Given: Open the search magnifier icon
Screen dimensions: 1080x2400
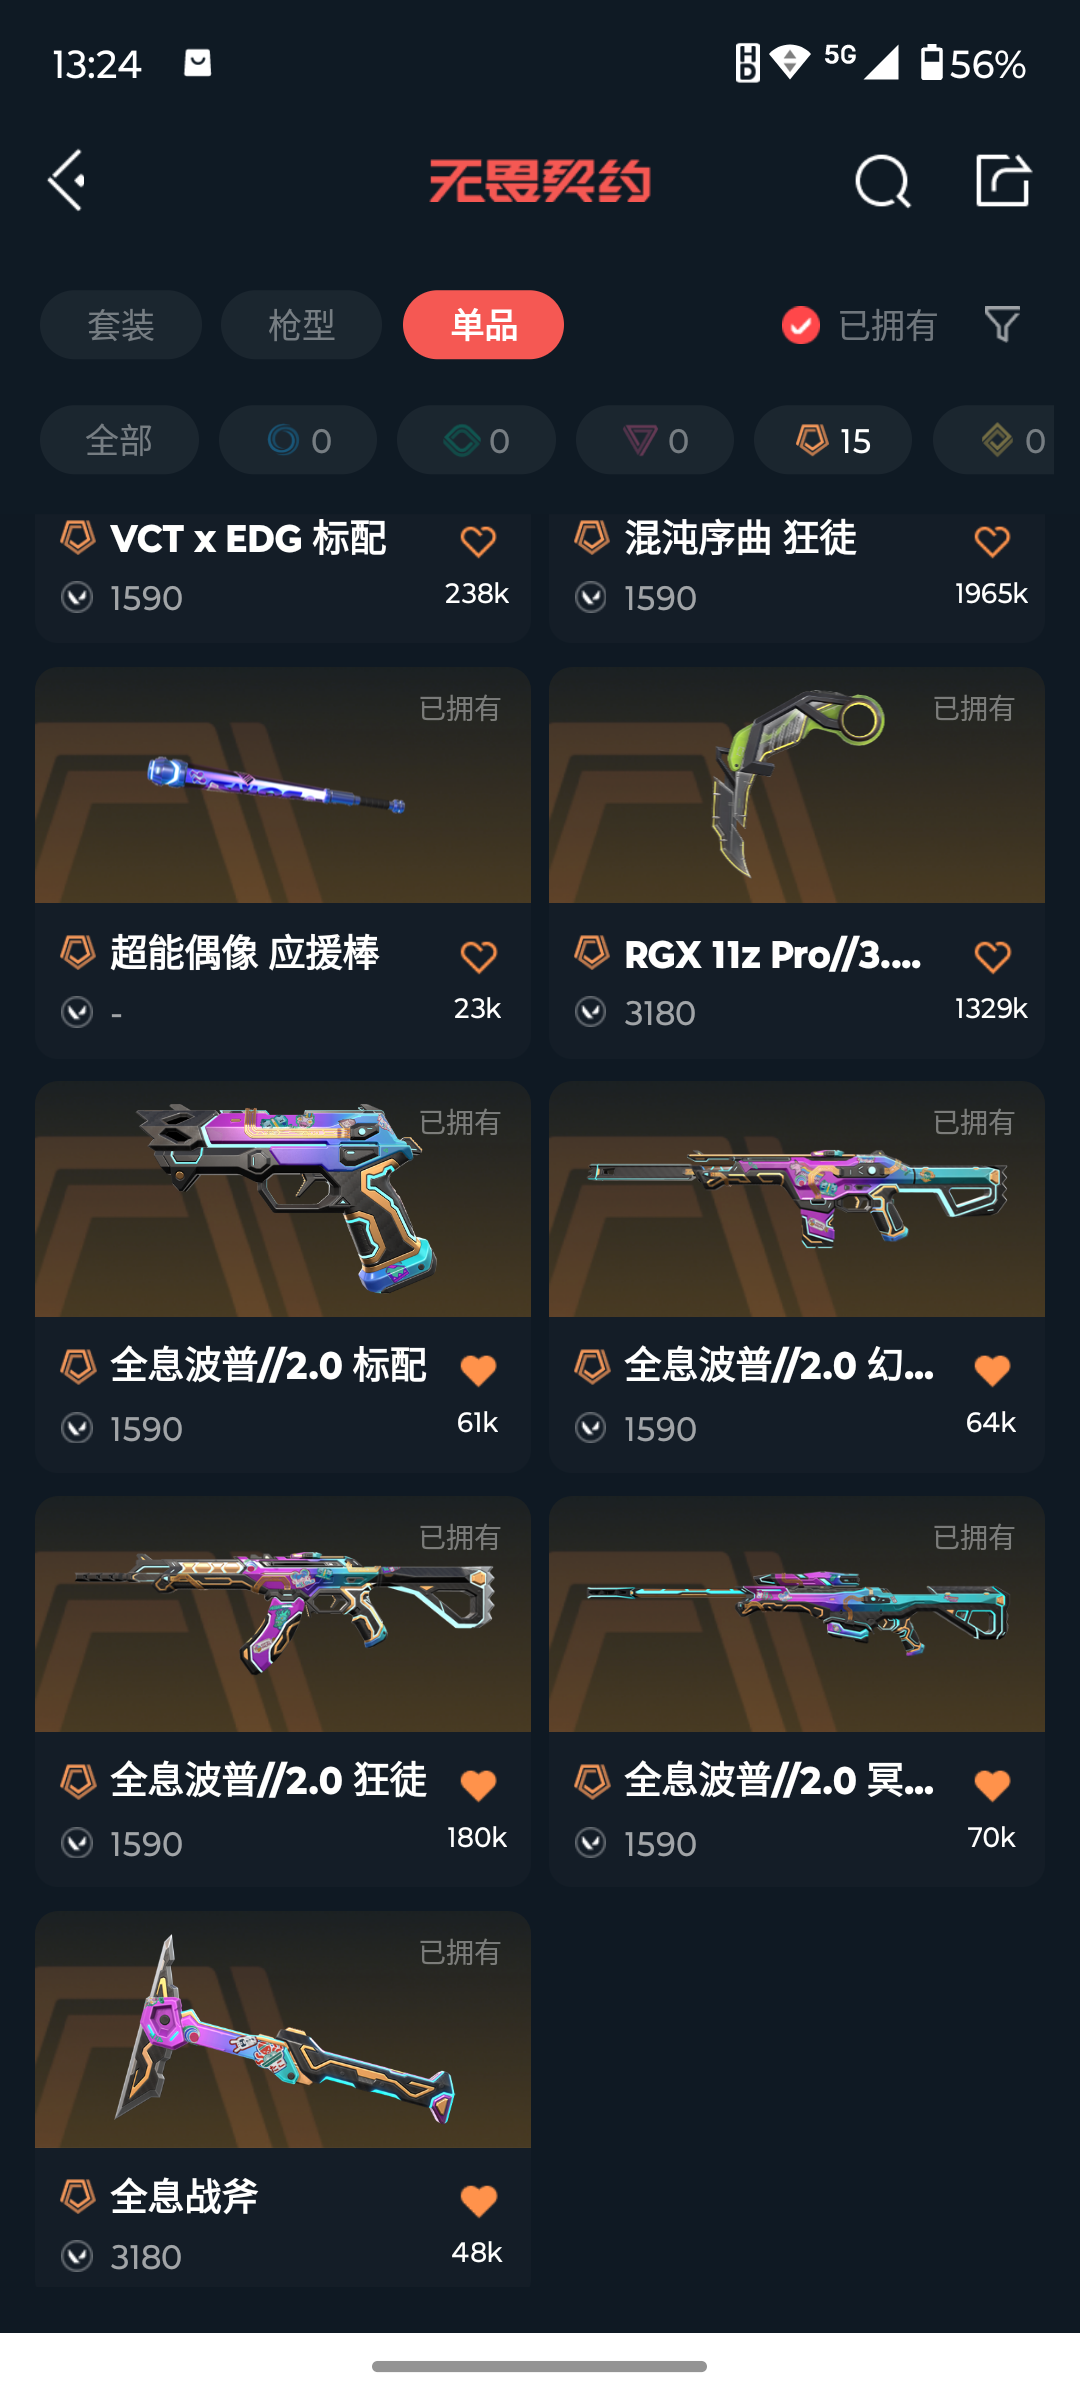Looking at the screenshot, I should coord(883,181).
